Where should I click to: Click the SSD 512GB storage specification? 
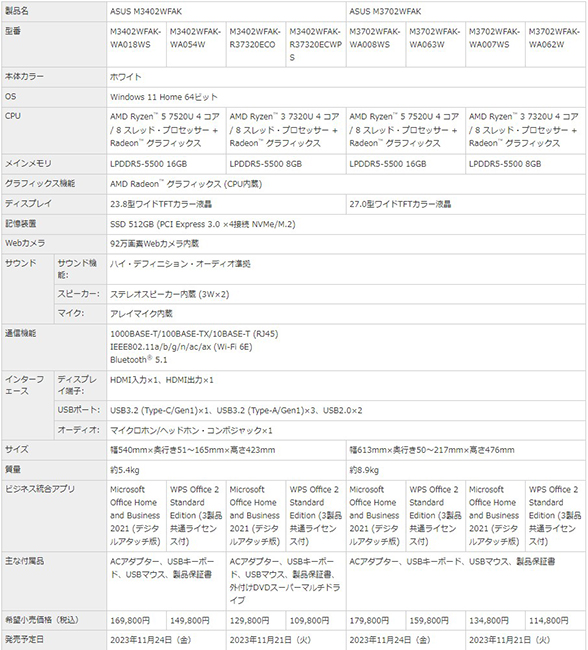pyautogui.click(x=203, y=224)
